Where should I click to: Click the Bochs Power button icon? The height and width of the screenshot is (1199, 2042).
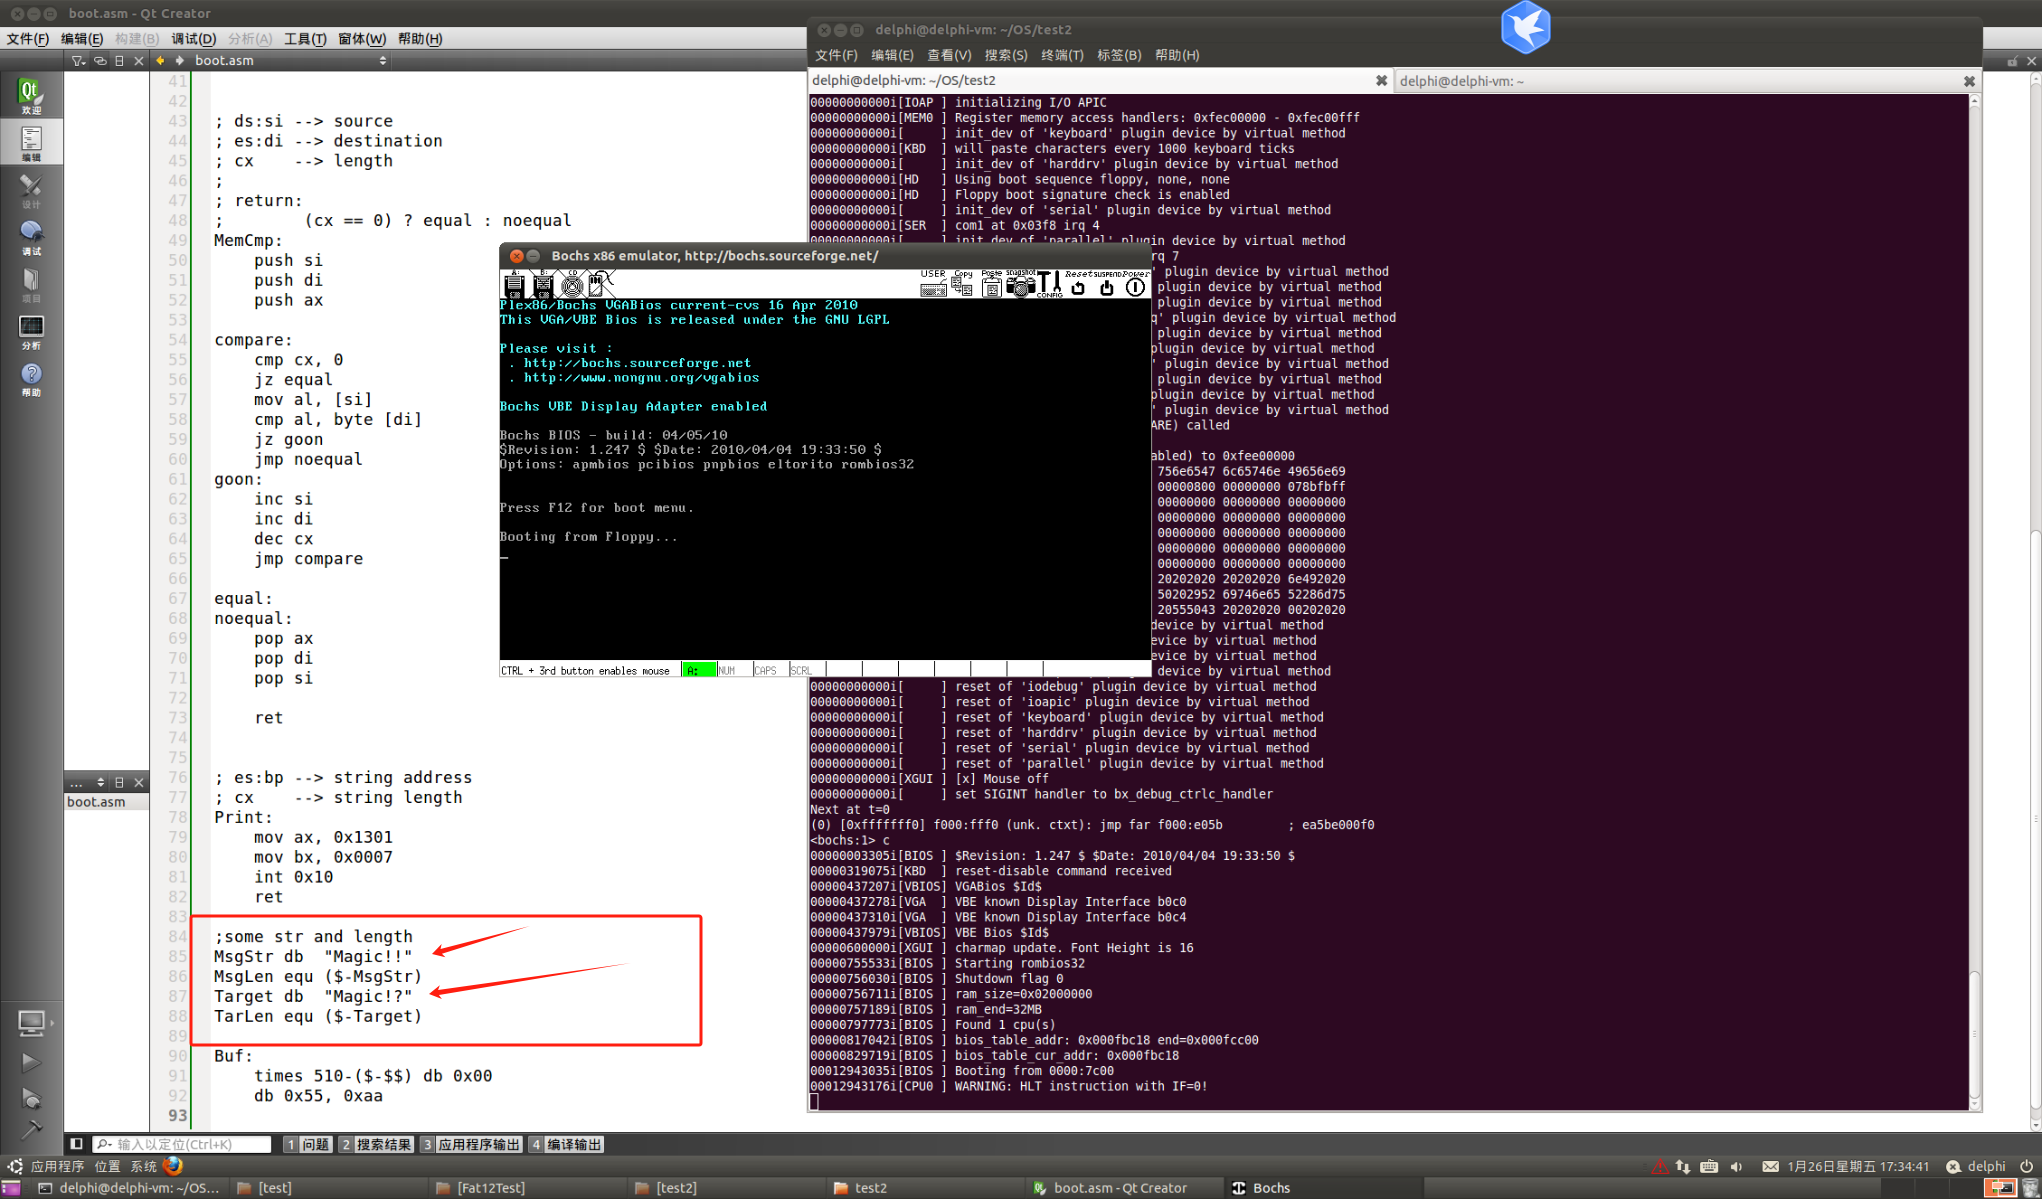(1135, 287)
